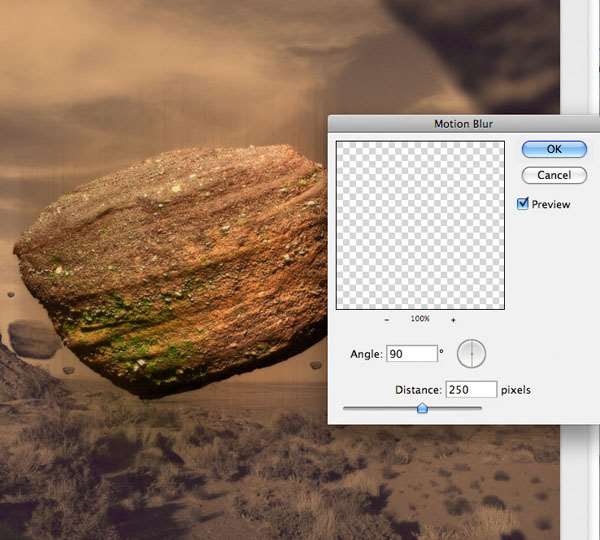Click the Angle input field
The width and height of the screenshot is (600, 540).
pos(412,353)
